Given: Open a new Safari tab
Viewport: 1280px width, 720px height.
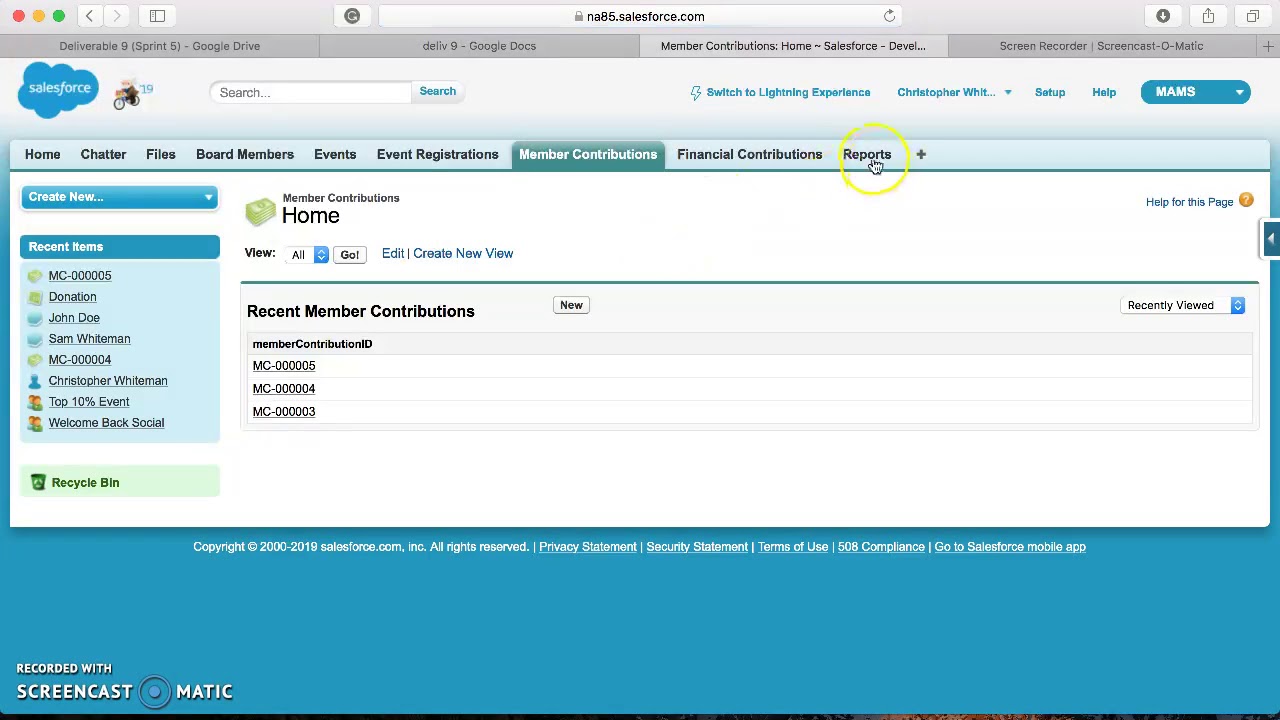Looking at the screenshot, I should pos(1268,46).
